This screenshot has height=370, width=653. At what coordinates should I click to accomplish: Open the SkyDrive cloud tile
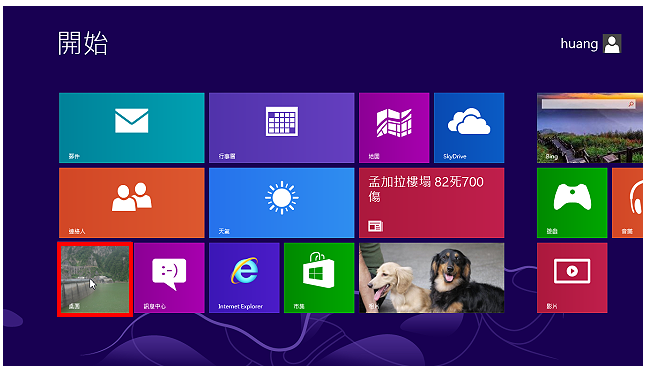469,128
